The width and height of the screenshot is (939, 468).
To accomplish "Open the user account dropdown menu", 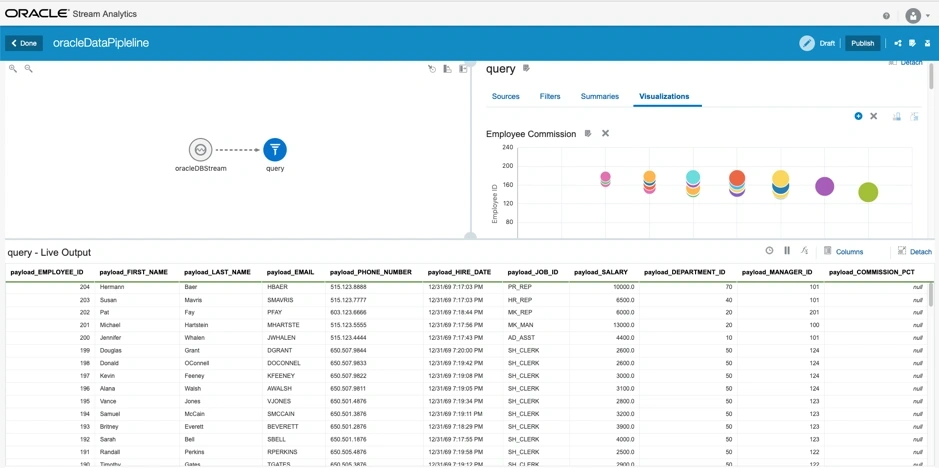I will tap(917, 16).
